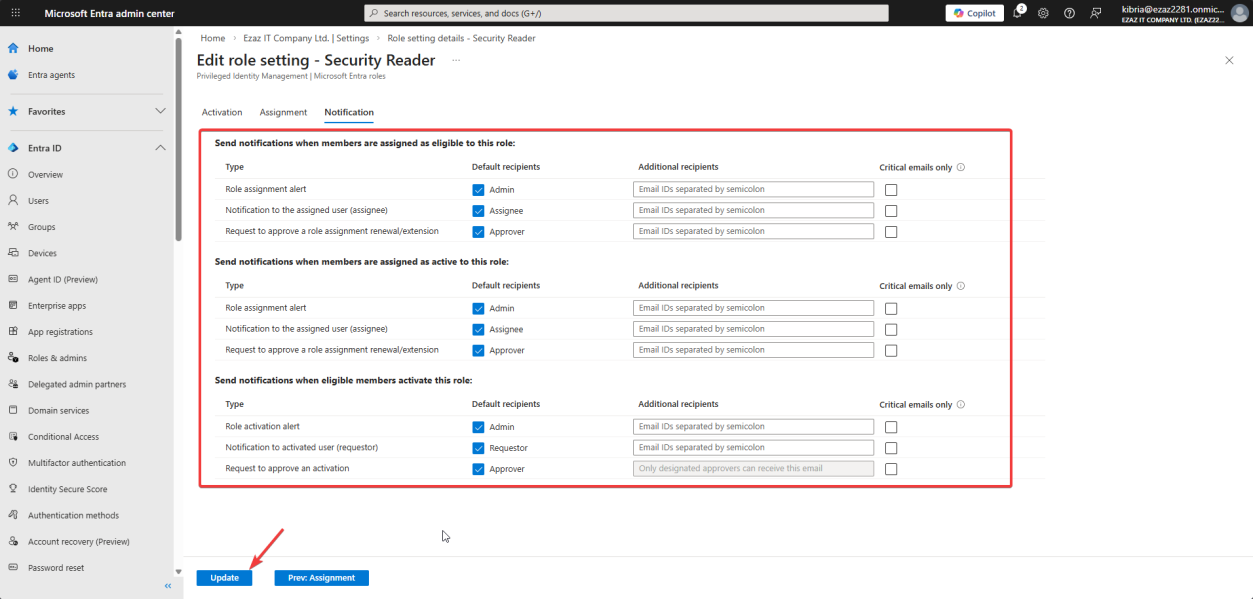
Task: Click additional recipients field for eligible Role assignment alert
Action: pyautogui.click(x=753, y=189)
